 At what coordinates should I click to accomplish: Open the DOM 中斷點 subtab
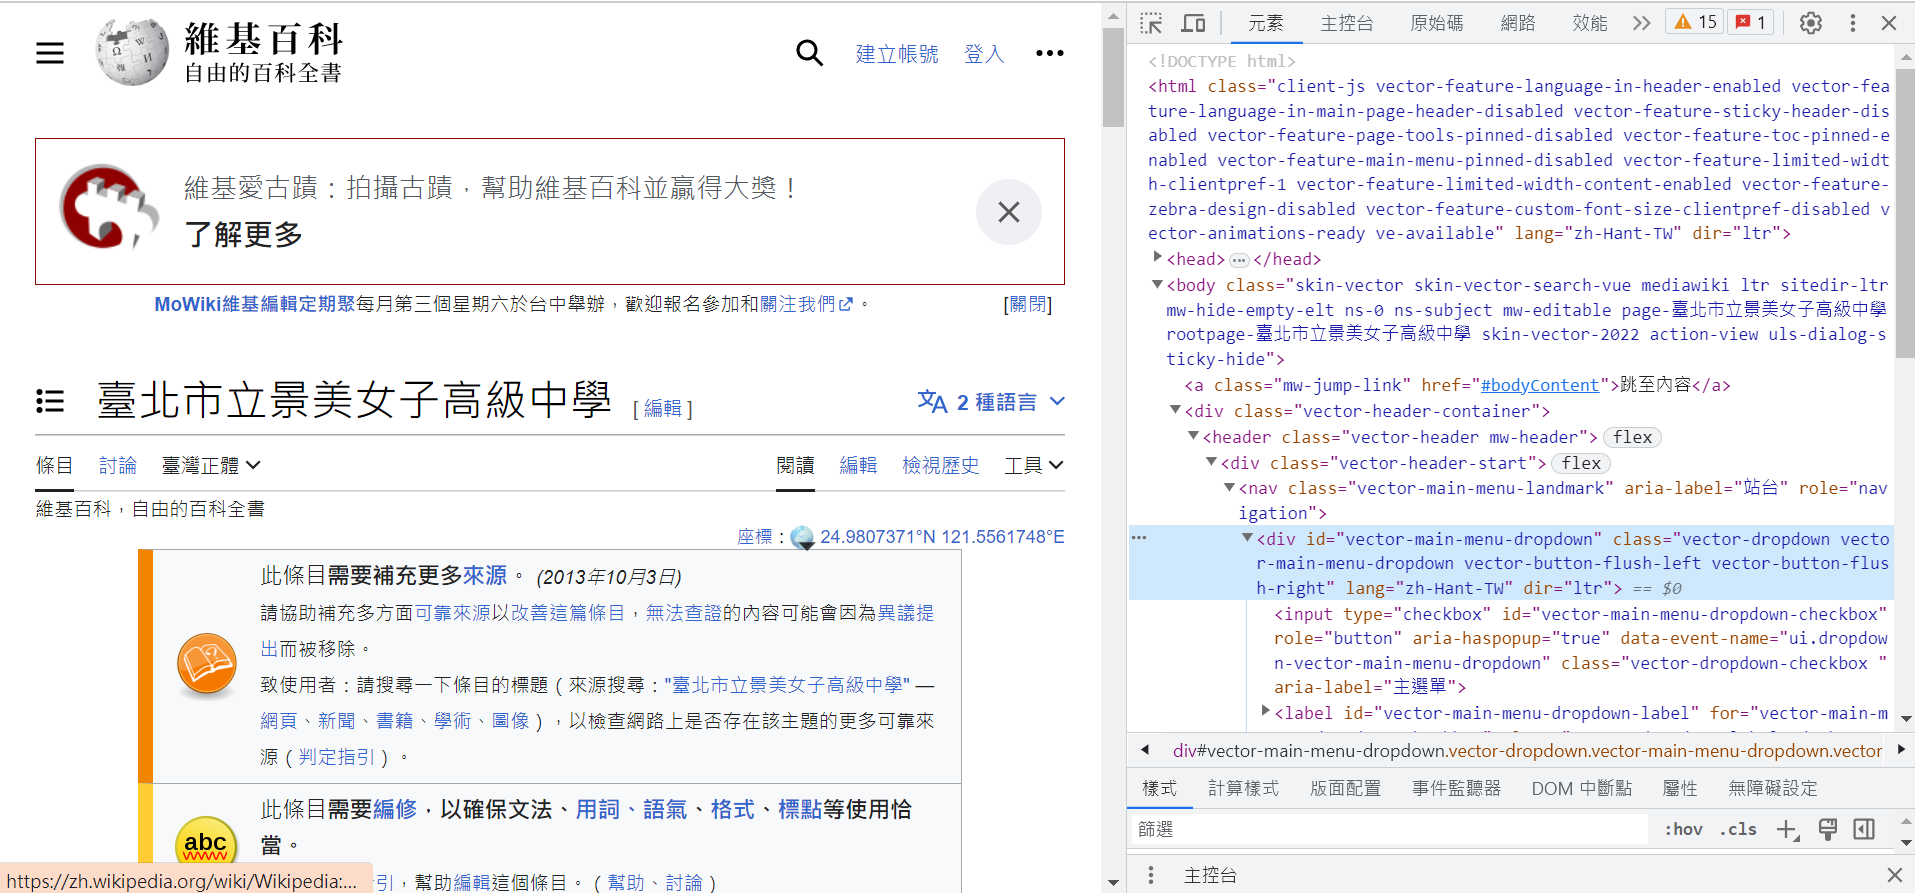click(1581, 788)
